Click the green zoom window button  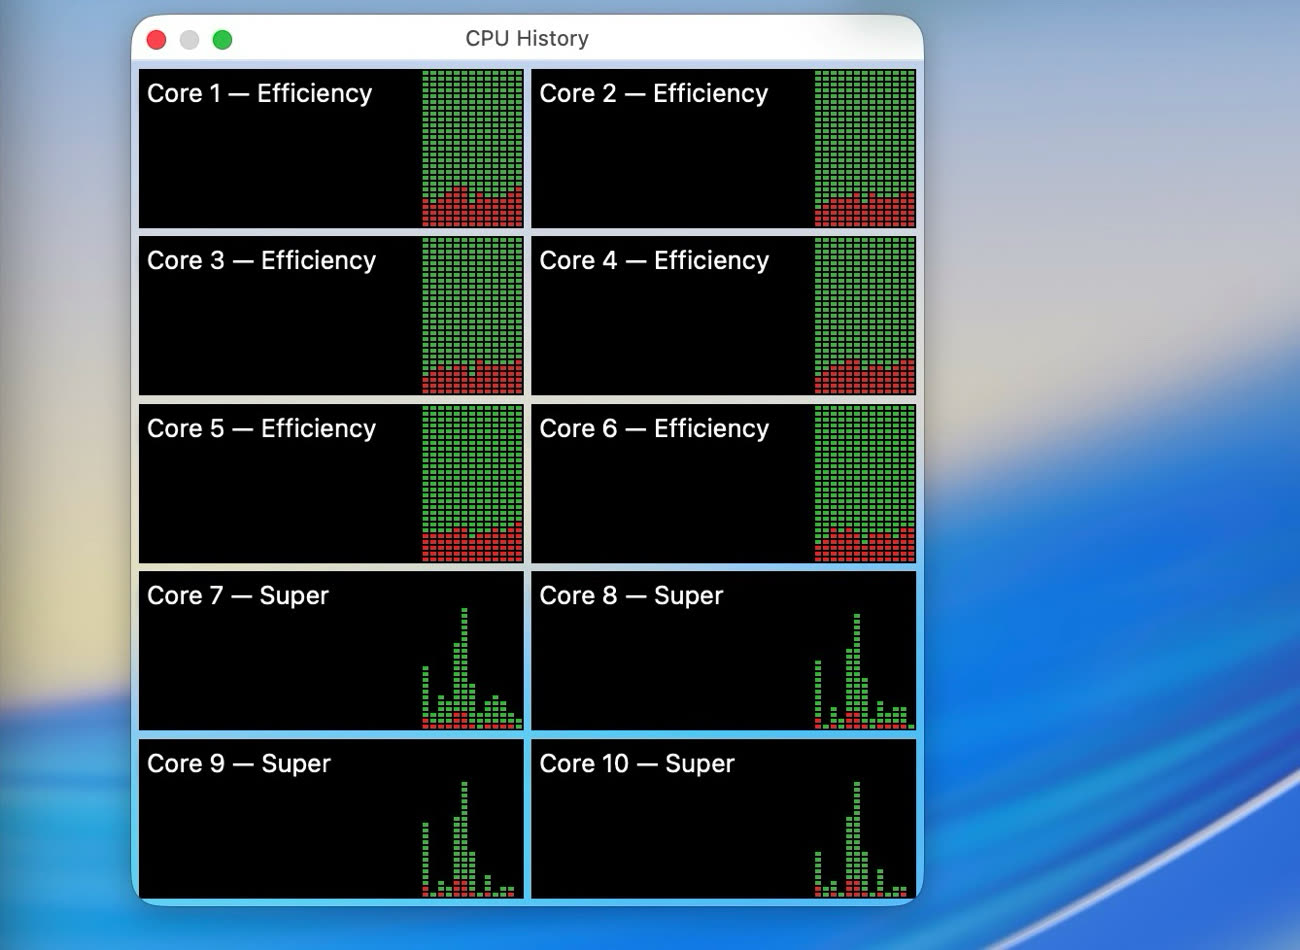click(222, 40)
